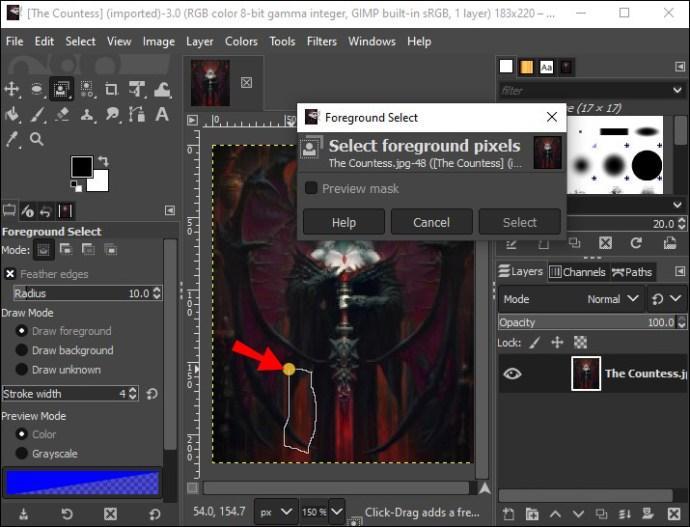Adjust the Radius stepper arrows
690x527 pixels.
pyautogui.click(x=157, y=293)
